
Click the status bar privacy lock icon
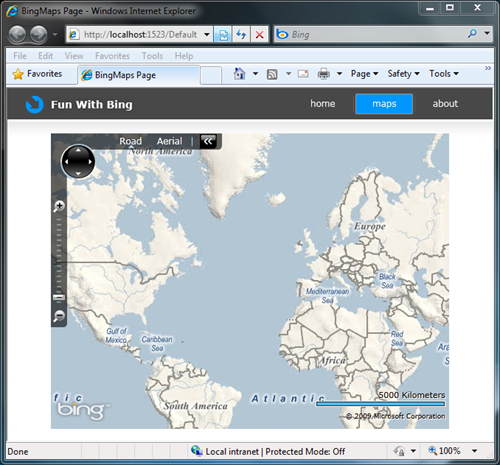click(x=399, y=451)
